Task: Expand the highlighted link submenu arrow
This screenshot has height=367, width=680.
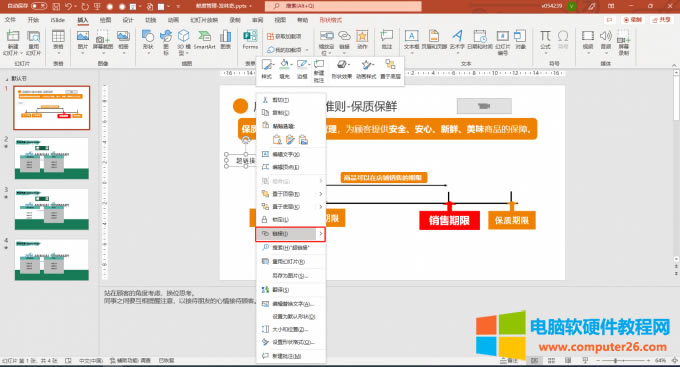Action: 320,234
